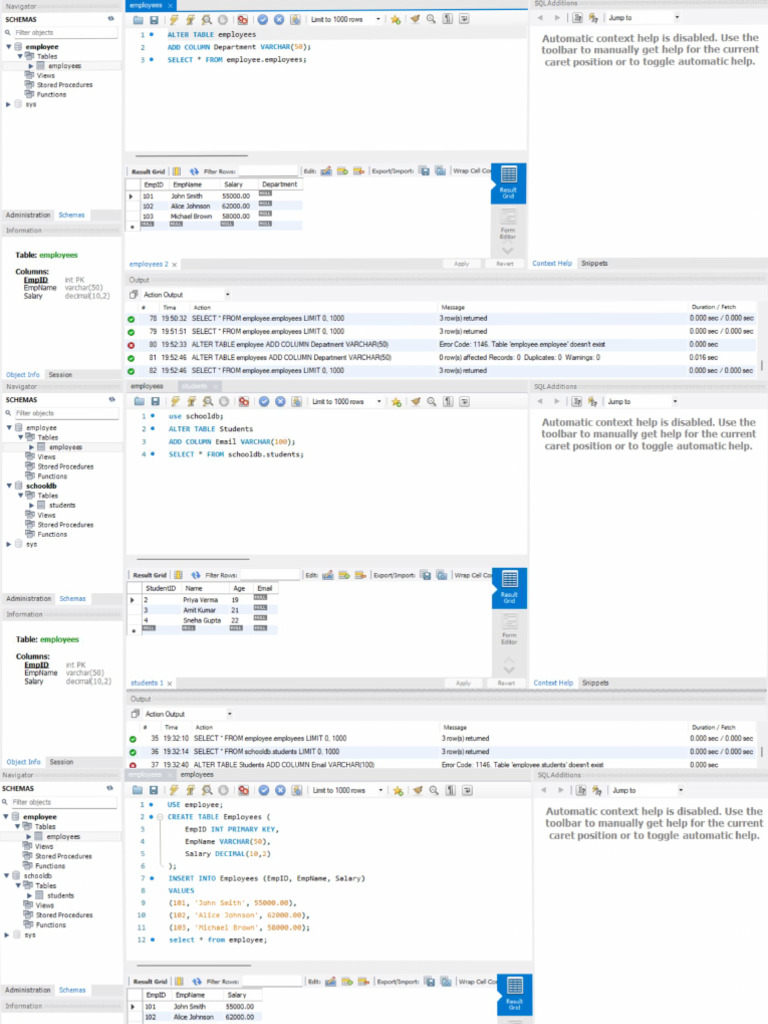Open Snippets tab below ALTER employees help
768x1024 pixels.
[x=594, y=263]
